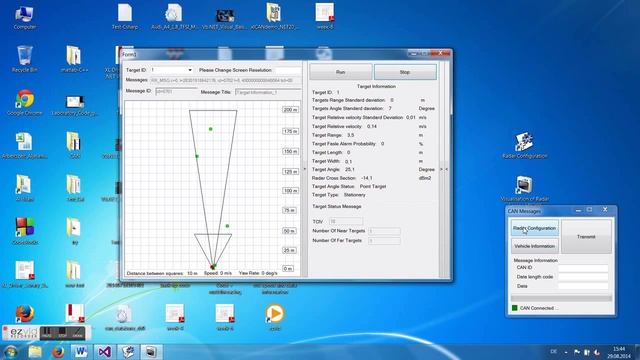The height and width of the screenshot is (360, 640).
Task: Click the Transmit button in CAN Messages
Action: tap(586, 237)
